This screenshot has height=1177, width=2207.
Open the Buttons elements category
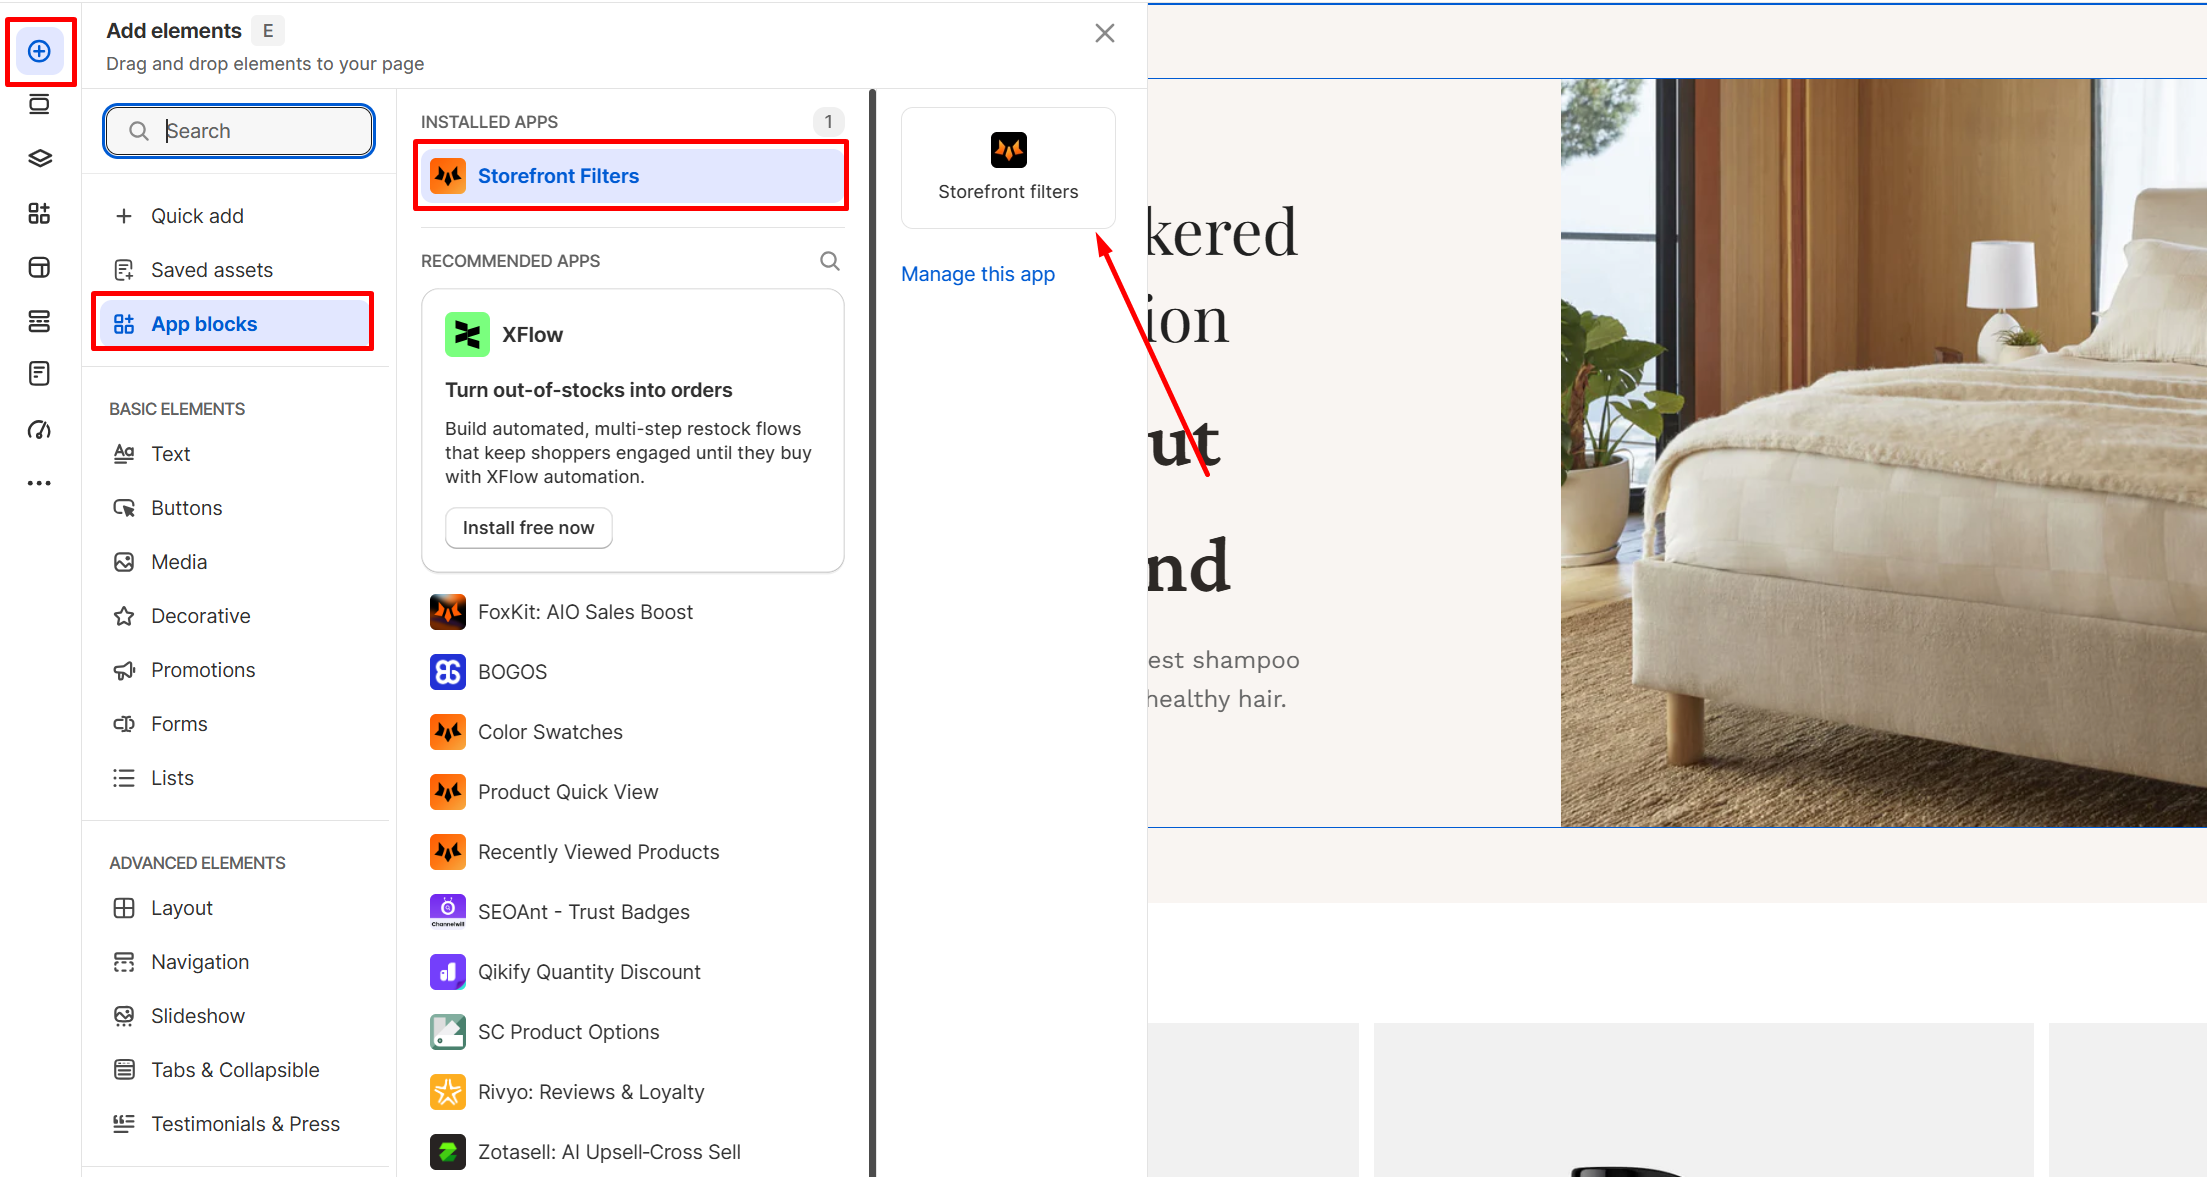(236, 508)
